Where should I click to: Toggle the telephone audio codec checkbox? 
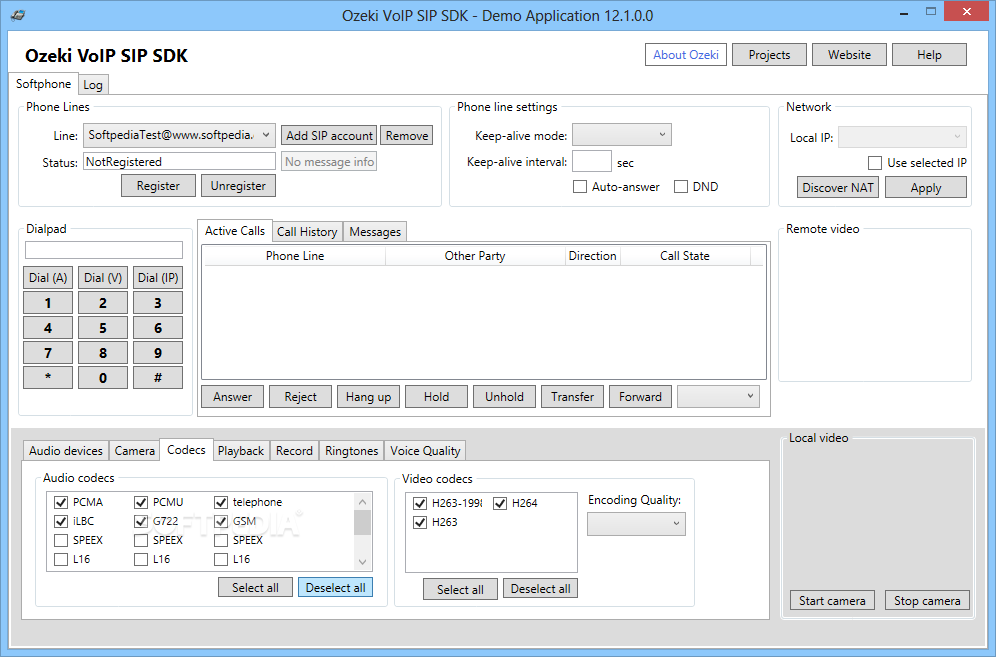click(221, 502)
